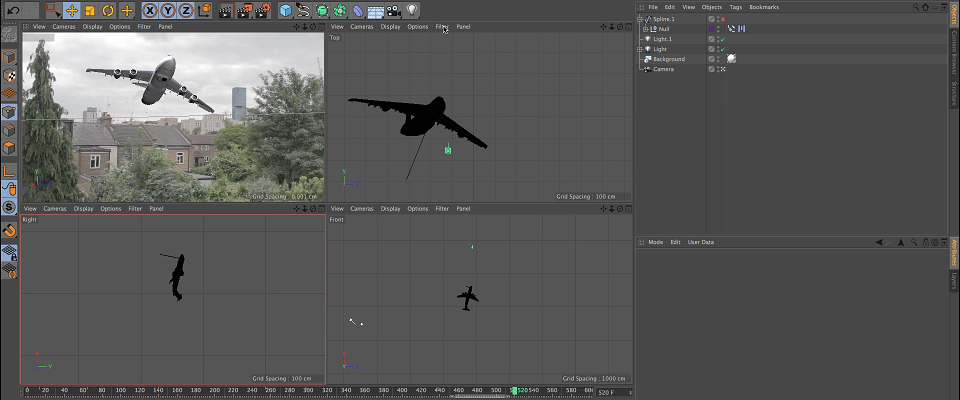The height and width of the screenshot is (400, 960).
Task: Select Edges mode cube icon
Action: pos(9,130)
